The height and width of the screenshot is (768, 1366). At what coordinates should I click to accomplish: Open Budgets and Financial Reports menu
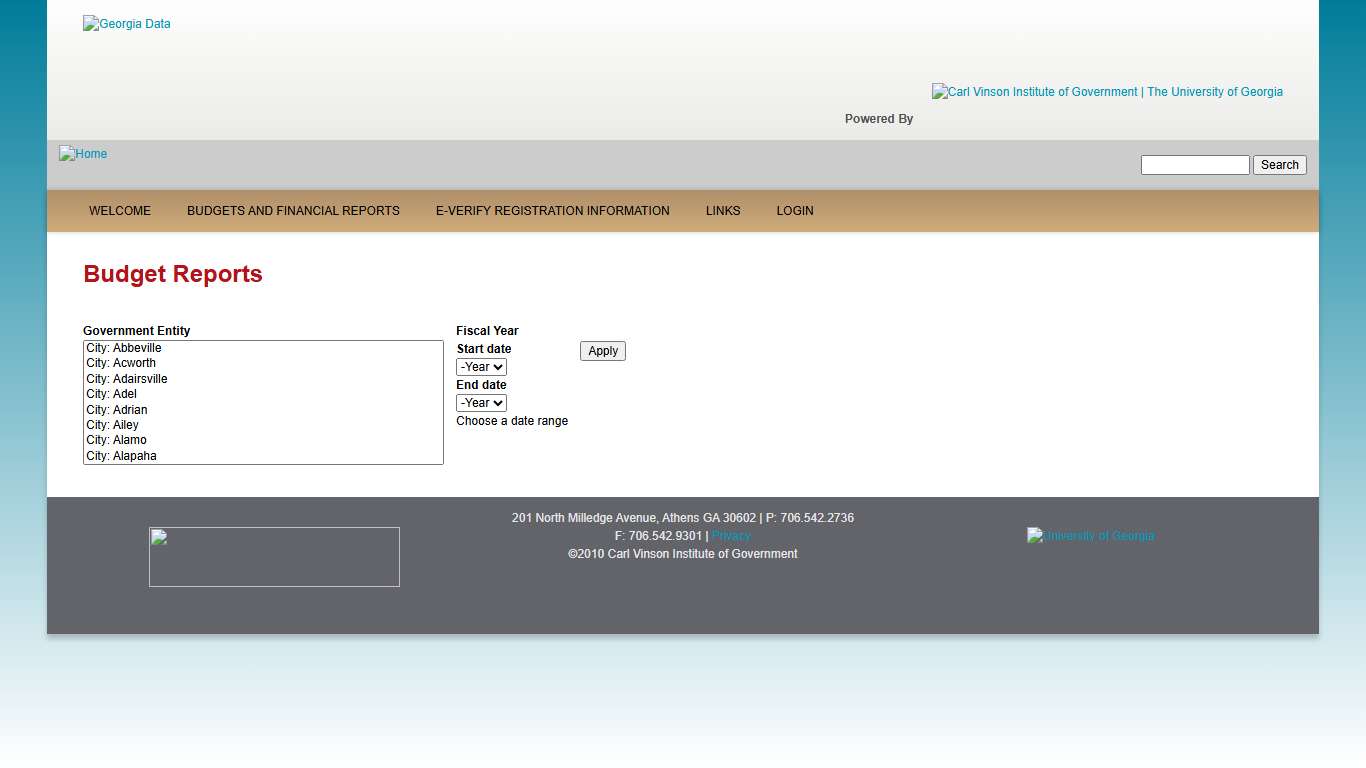point(293,211)
